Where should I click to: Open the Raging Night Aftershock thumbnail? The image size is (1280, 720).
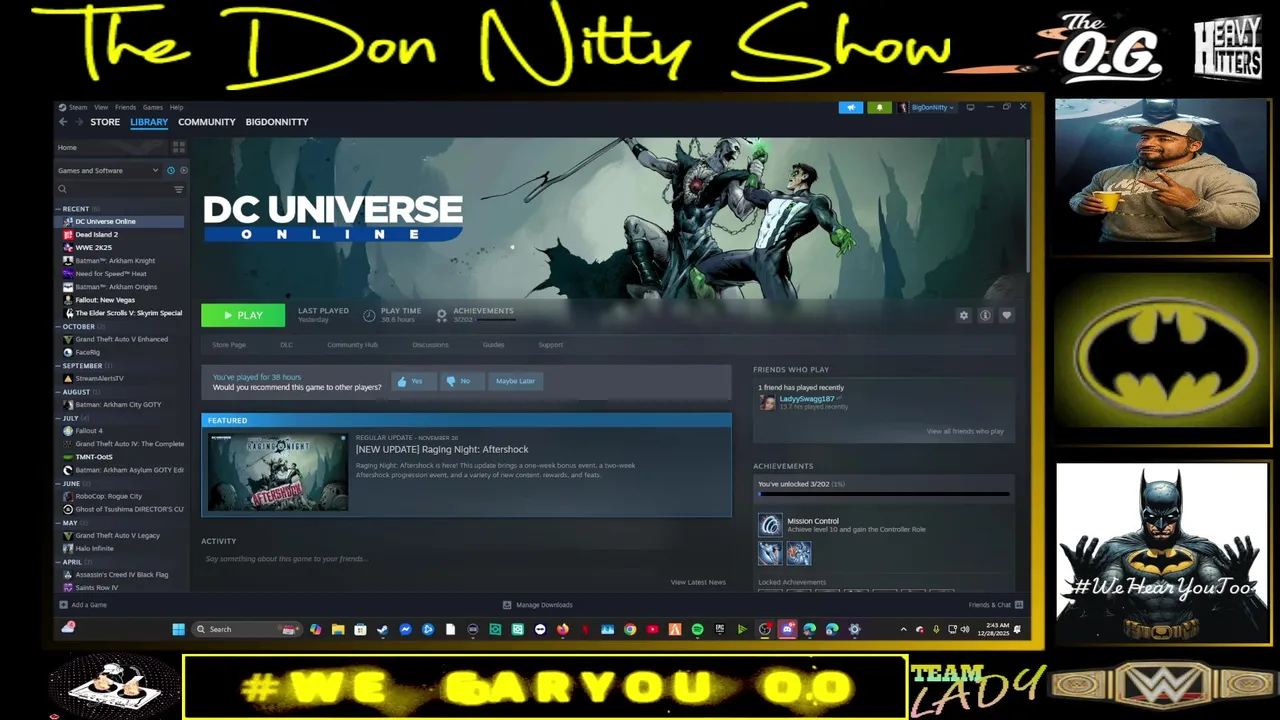click(x=278, y=472)
